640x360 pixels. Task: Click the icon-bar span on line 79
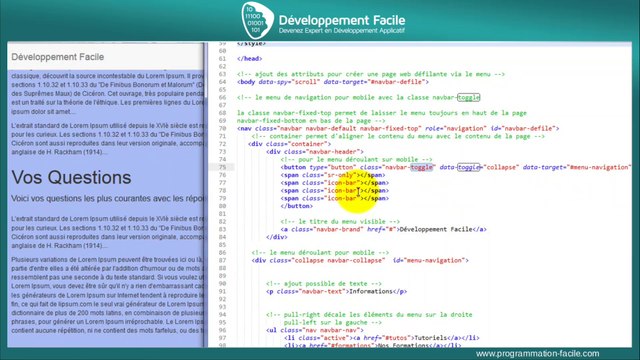point(335,198)
